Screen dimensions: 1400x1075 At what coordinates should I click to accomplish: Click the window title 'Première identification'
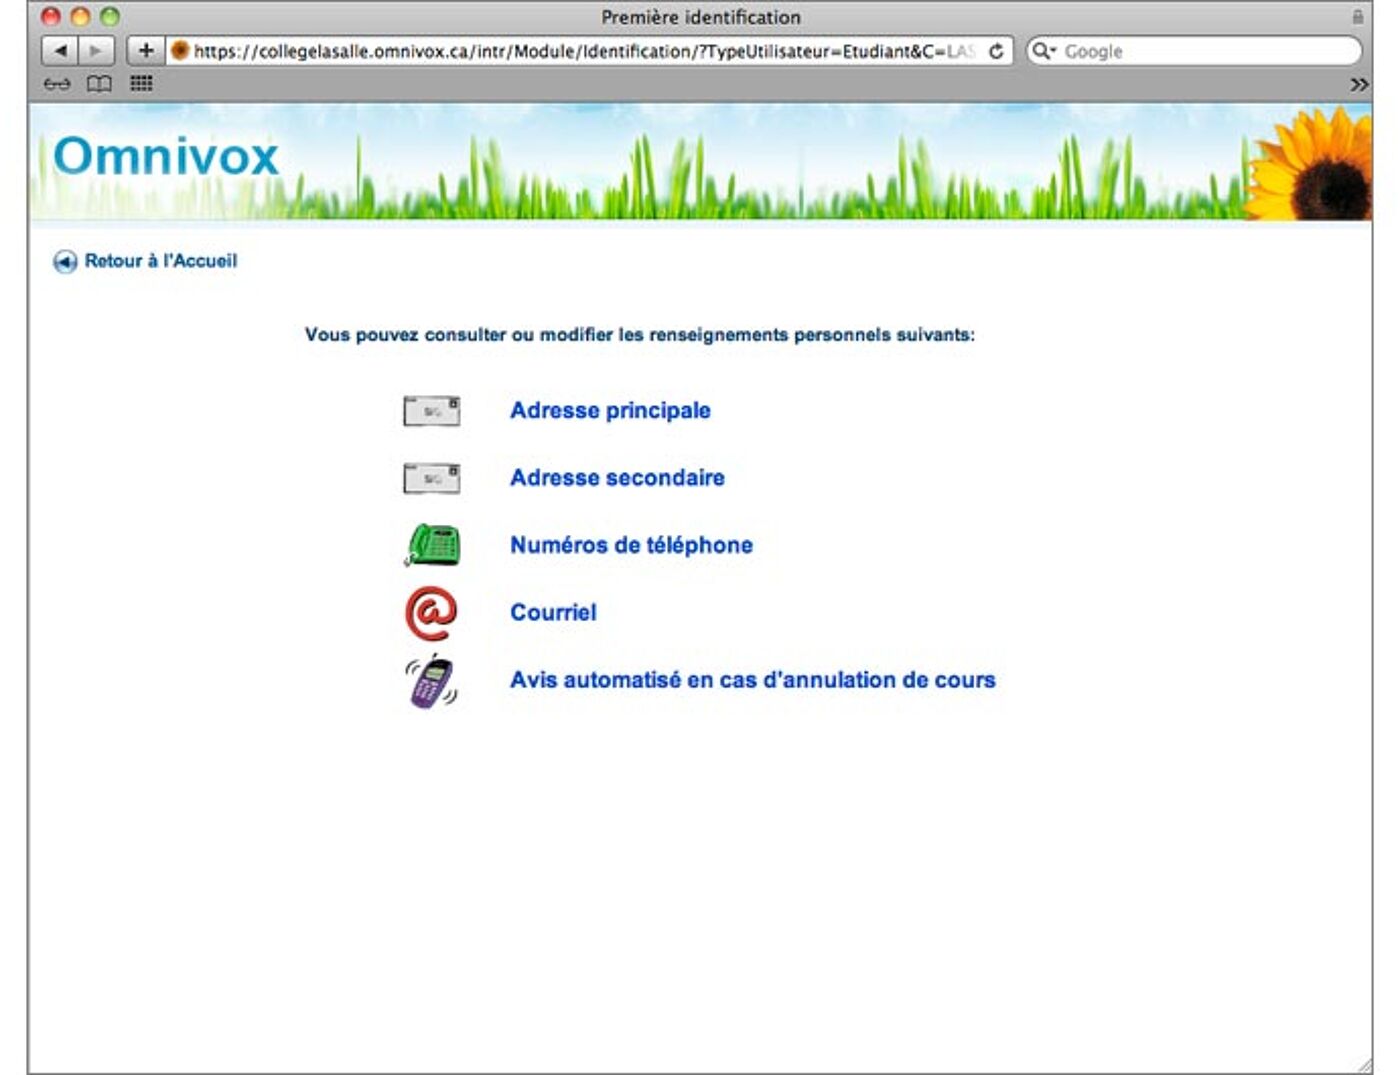click(701, 17)
